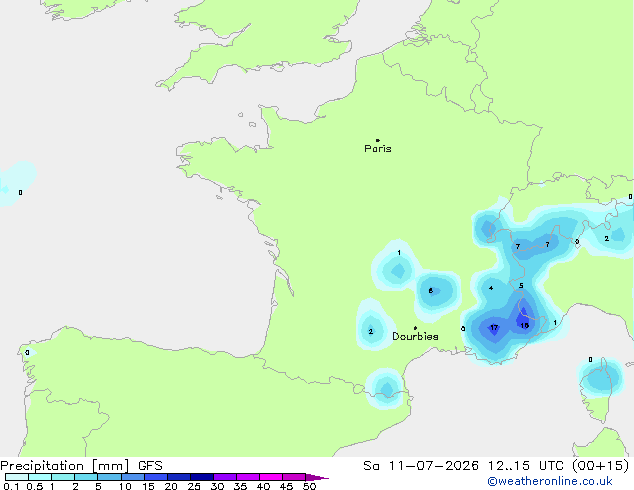Click the legend scale label 25
Image resolution: width=634 pixels, height=490 pixels.
(x=194, y=486)
